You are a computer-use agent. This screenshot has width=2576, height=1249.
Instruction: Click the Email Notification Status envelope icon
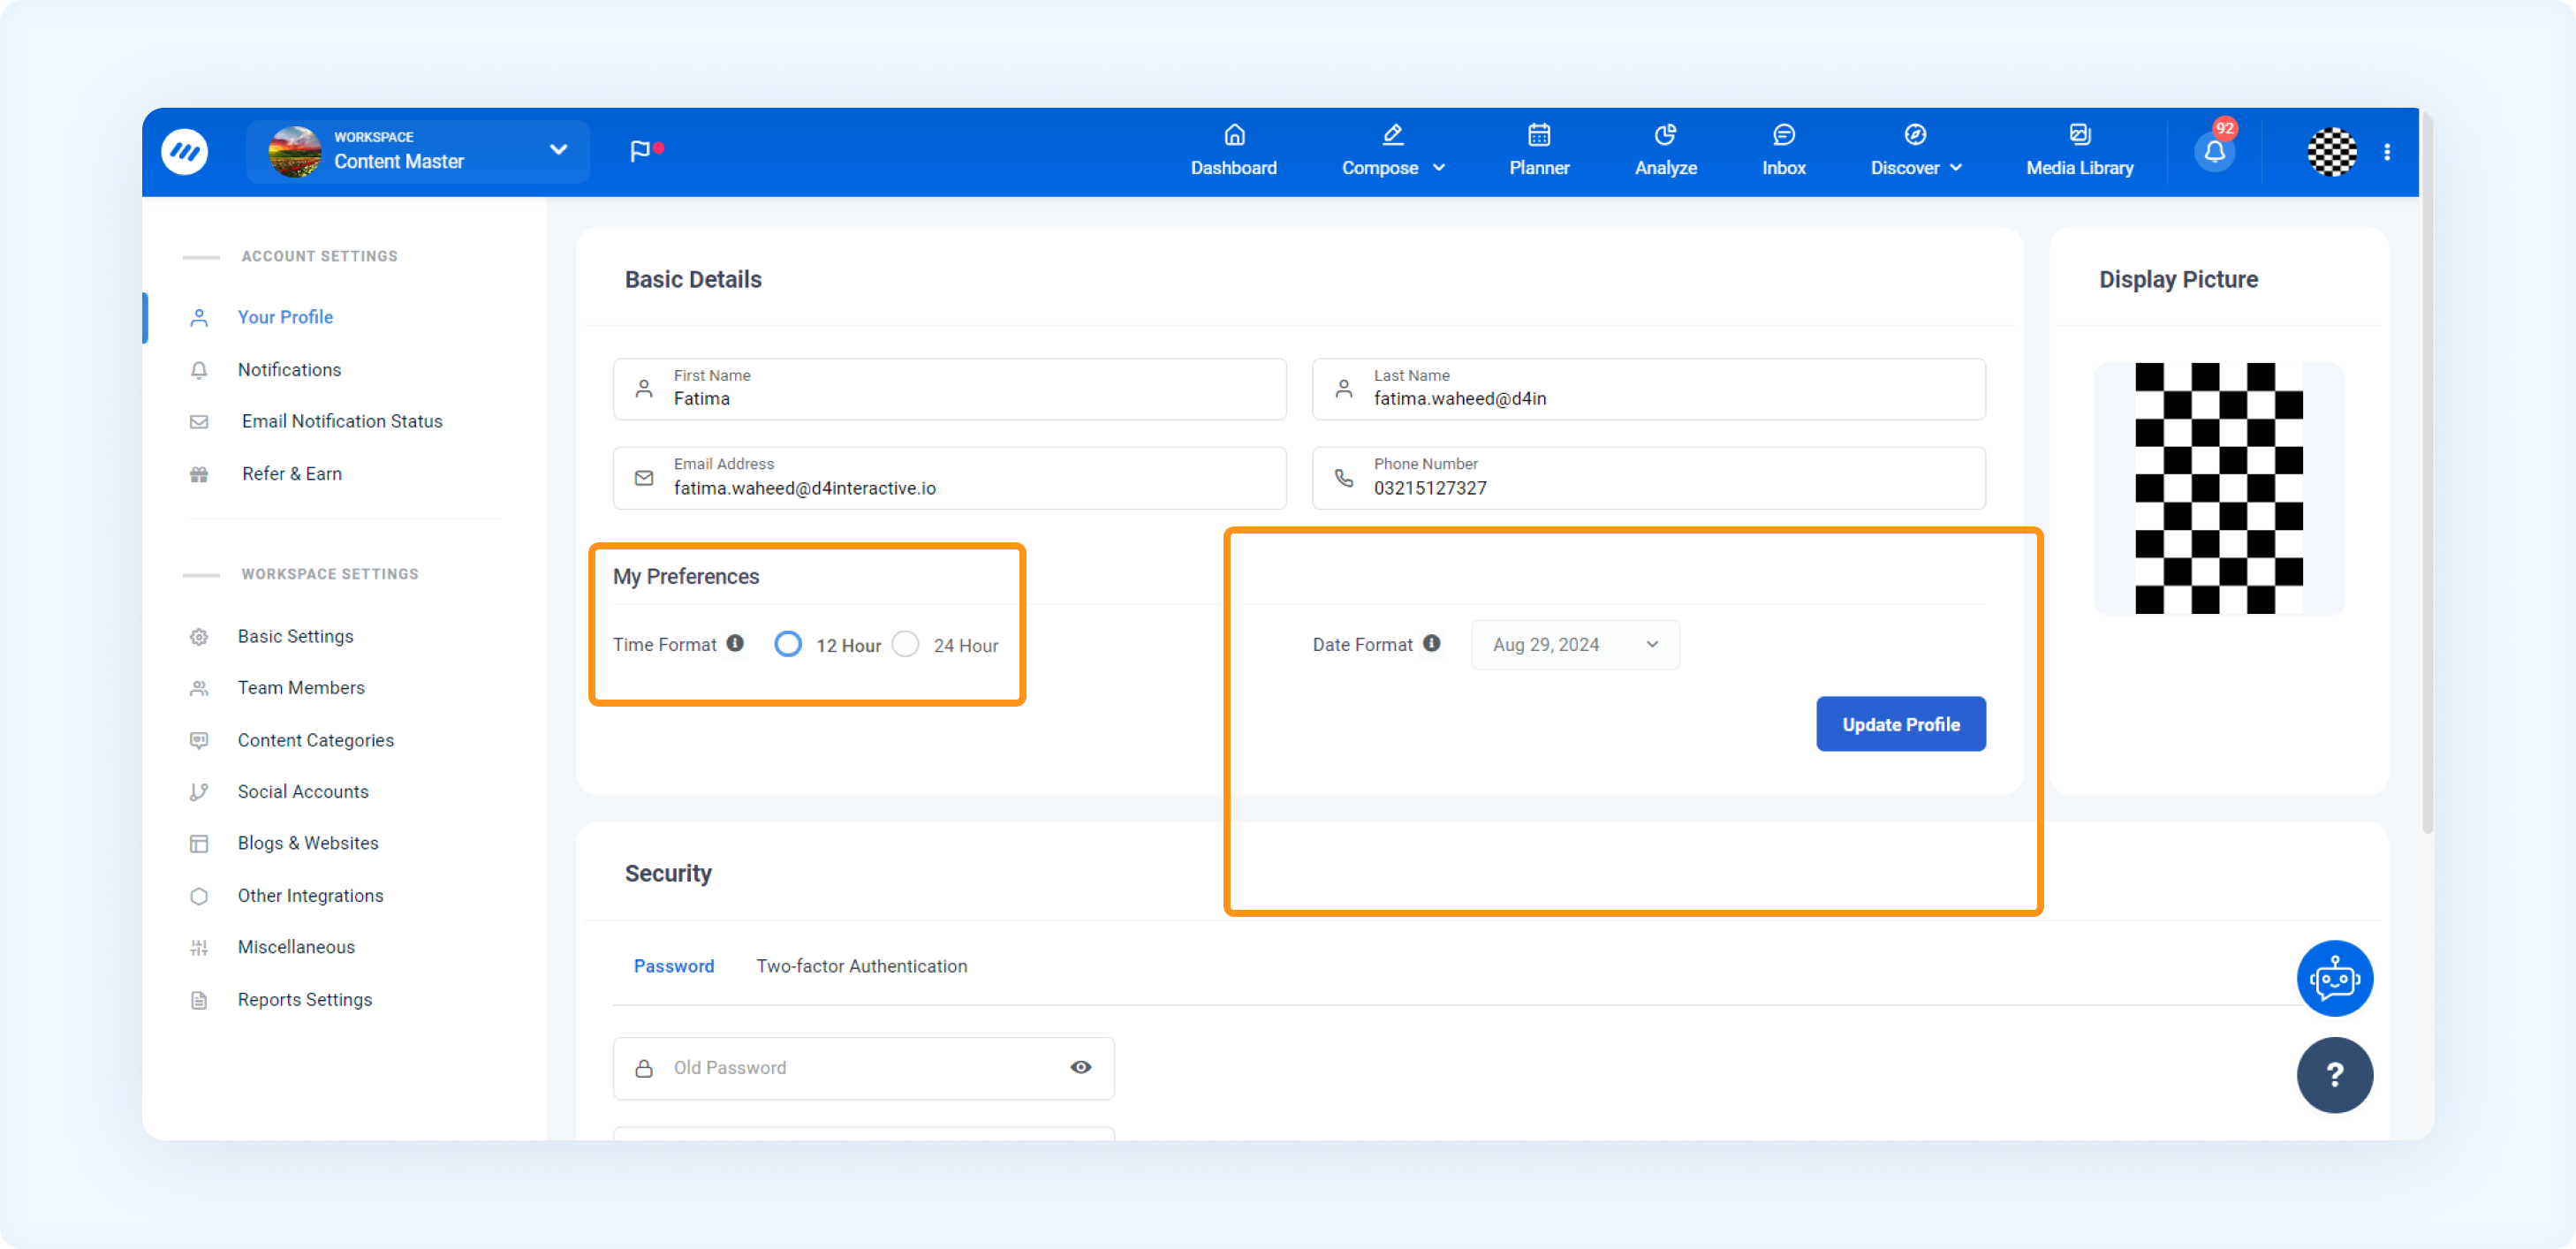coord(199,422)
